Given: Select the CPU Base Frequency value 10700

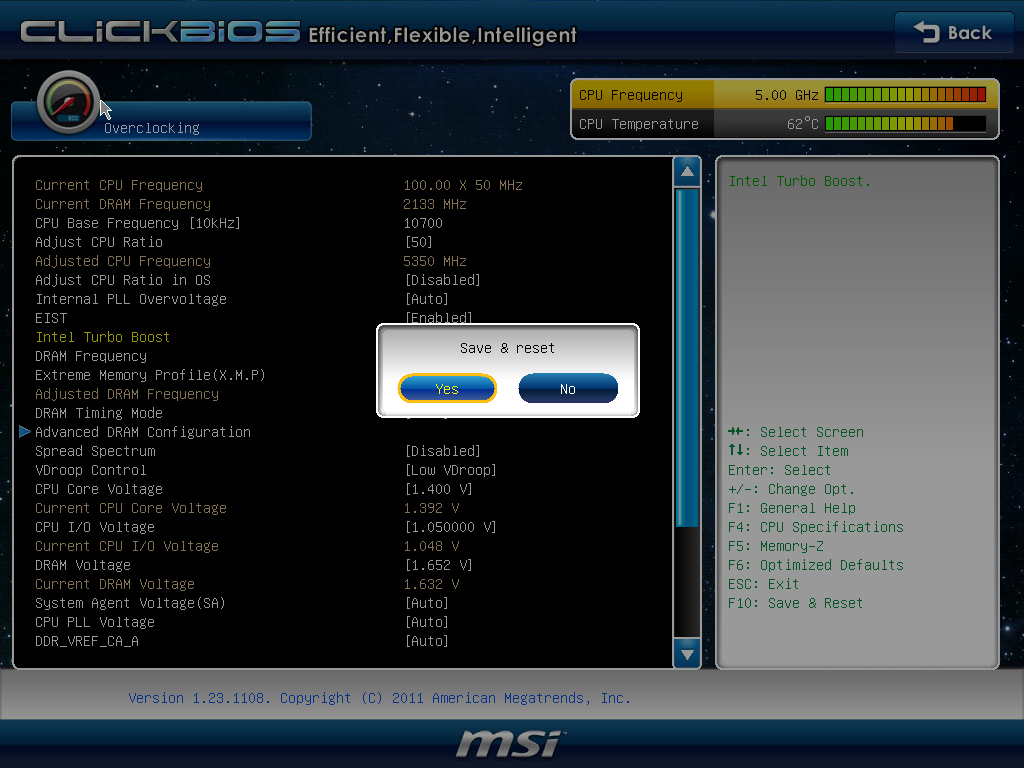Looking at the screenshot, I should (423, 223).
